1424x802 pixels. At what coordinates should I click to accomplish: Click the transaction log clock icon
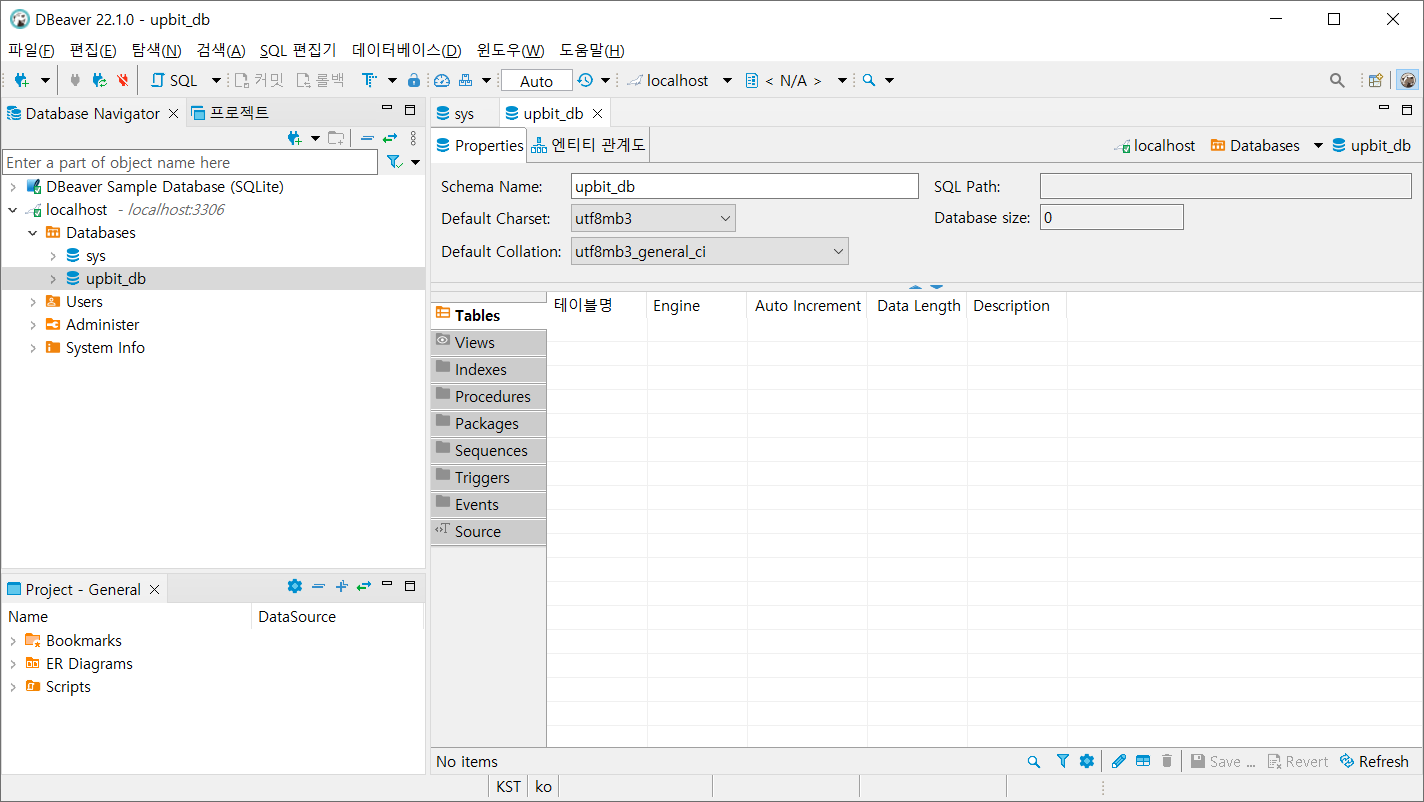pos(585,80)
